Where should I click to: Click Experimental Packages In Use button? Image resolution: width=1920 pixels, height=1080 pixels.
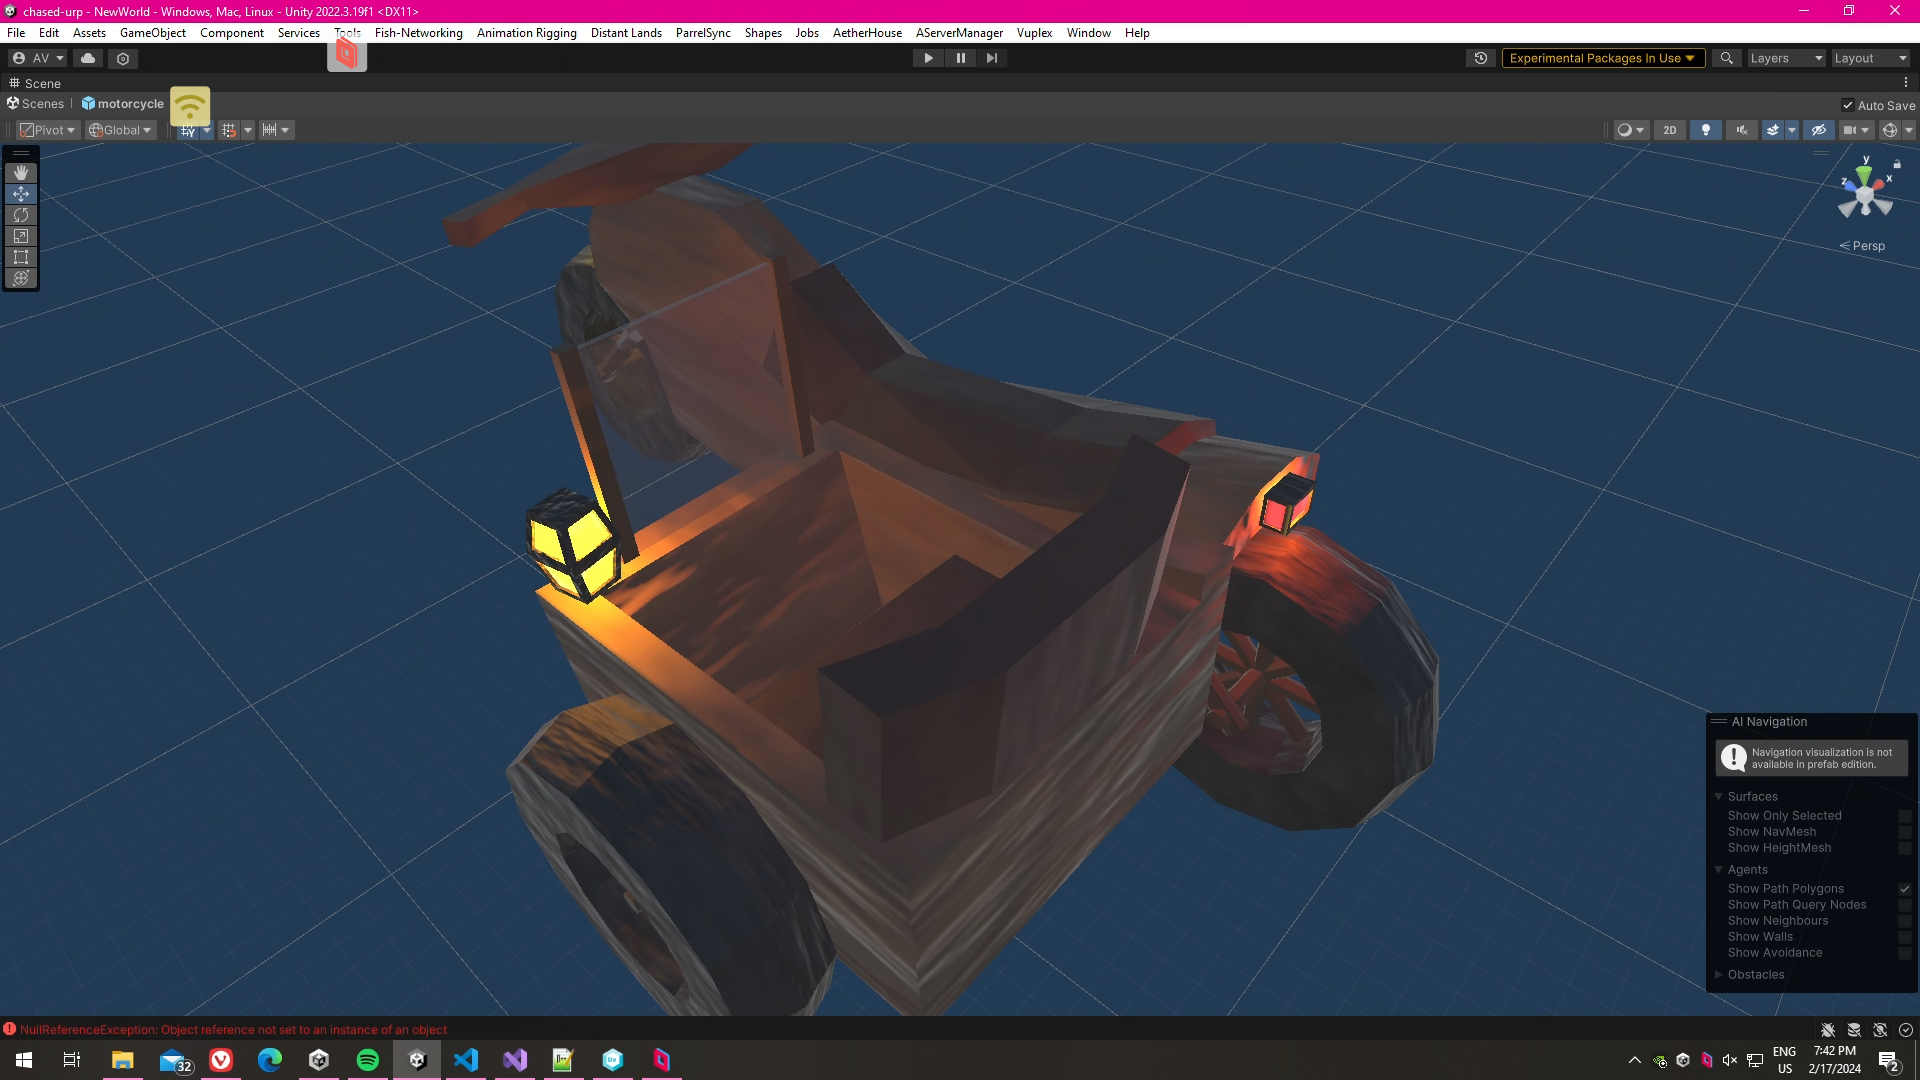pos(1602,58)
